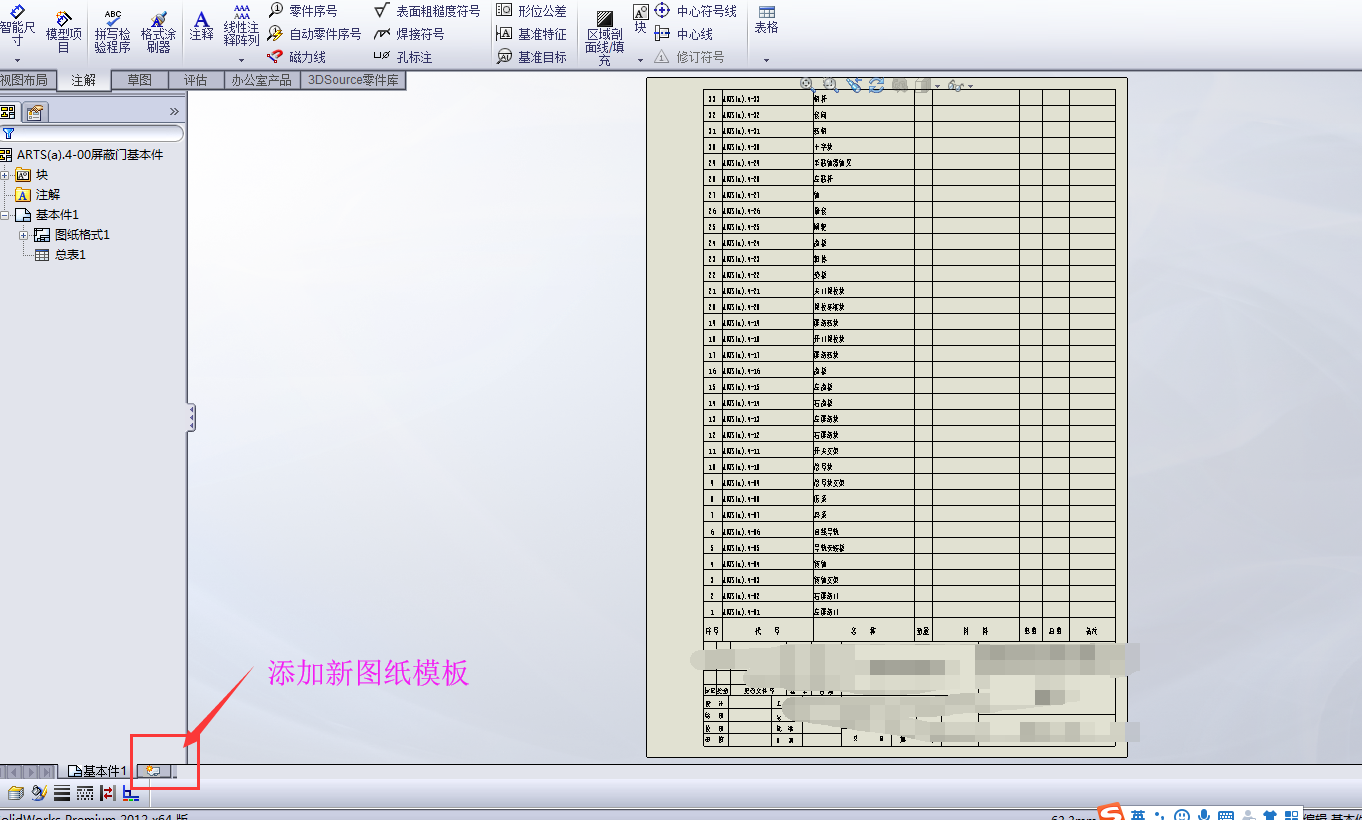Select the ARTS(a).4-00屏蔽门基本件 root node

(x=82, y=155)
